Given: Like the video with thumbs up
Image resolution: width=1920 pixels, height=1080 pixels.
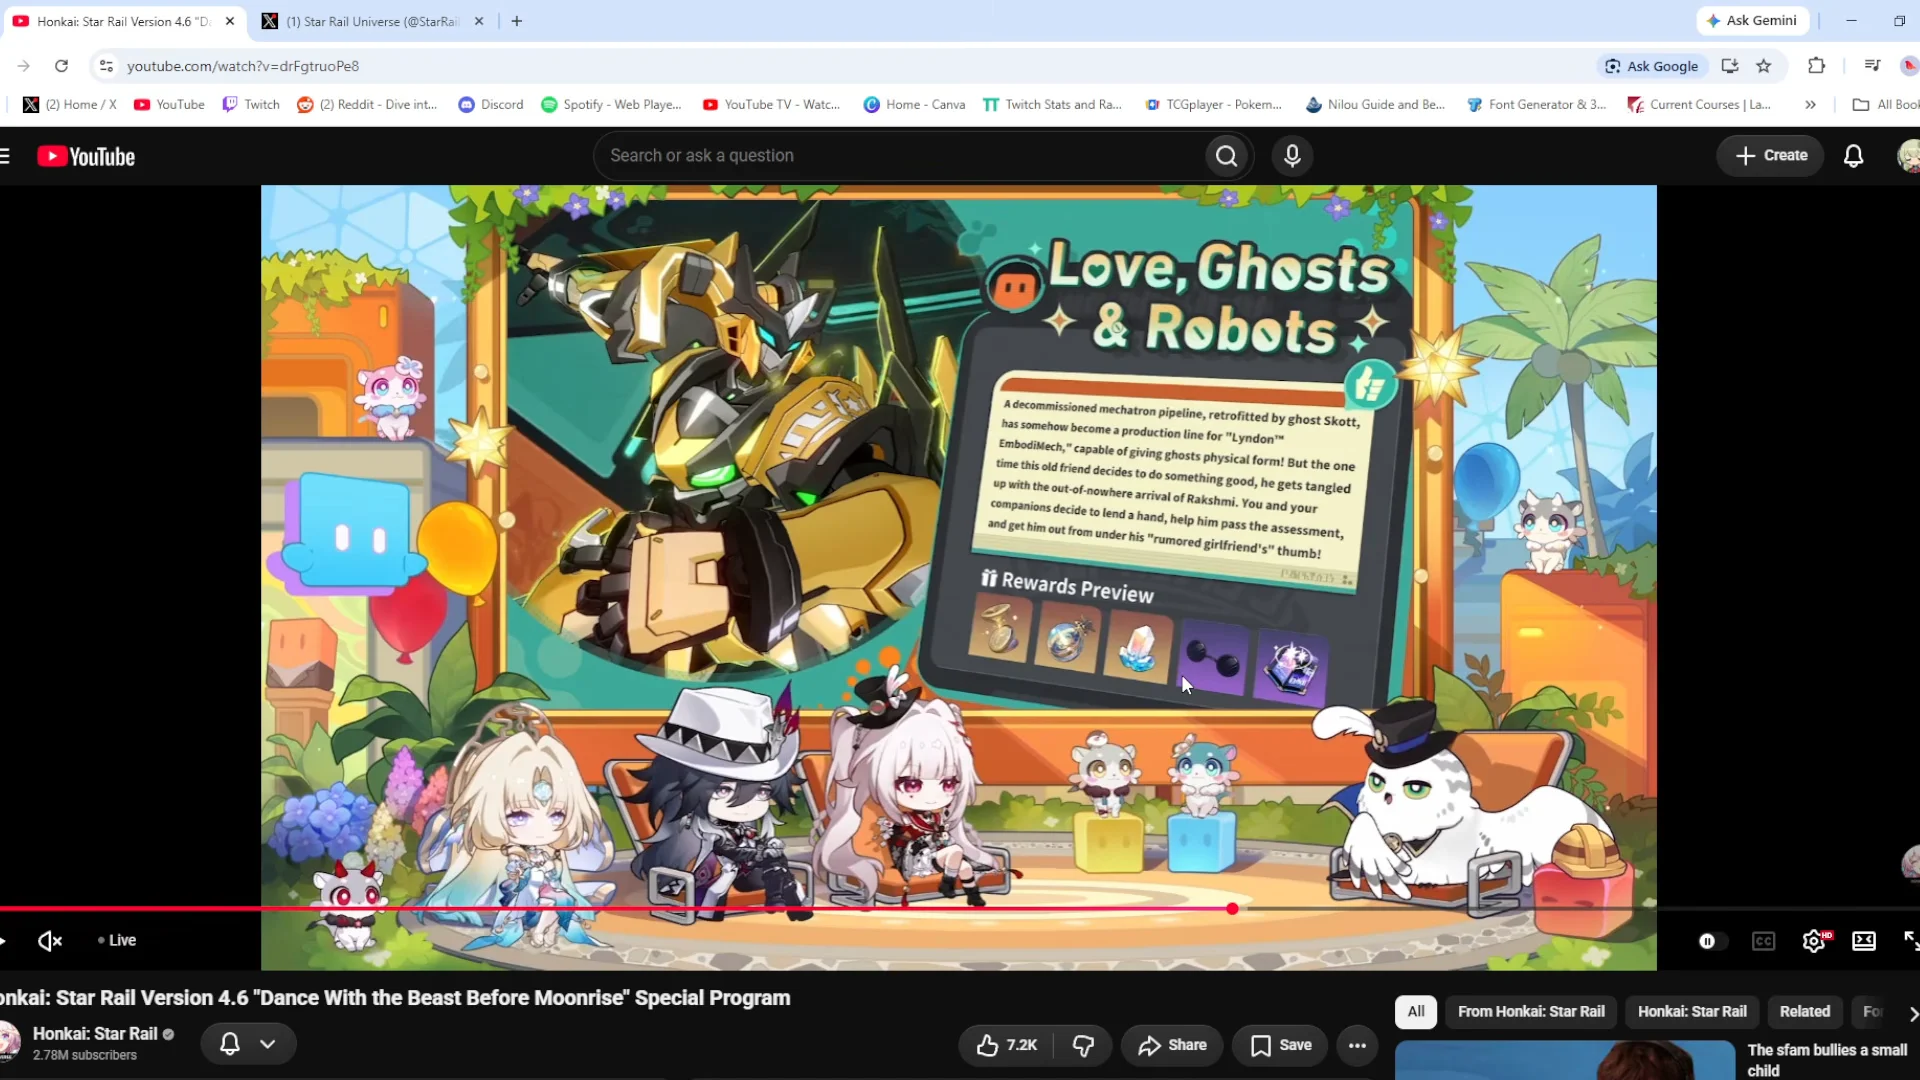Looking at the screenshot, I should tap(1007, 1045).
